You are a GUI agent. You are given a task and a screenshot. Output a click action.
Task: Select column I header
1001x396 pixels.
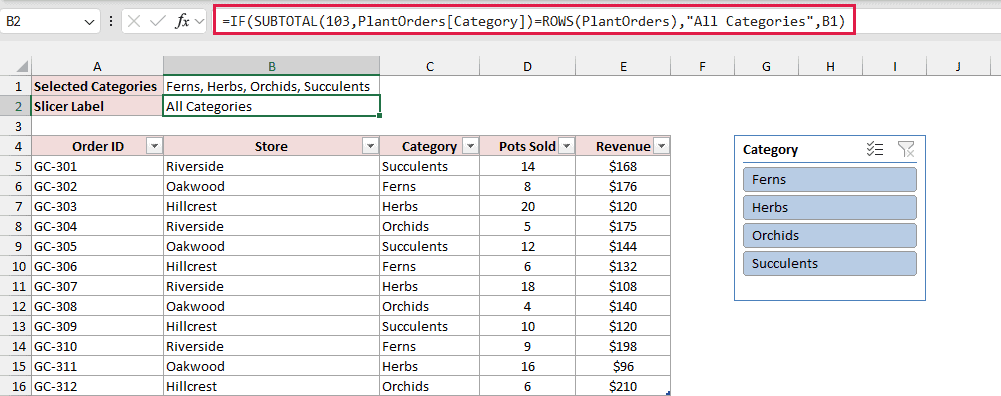pos(894,66)
